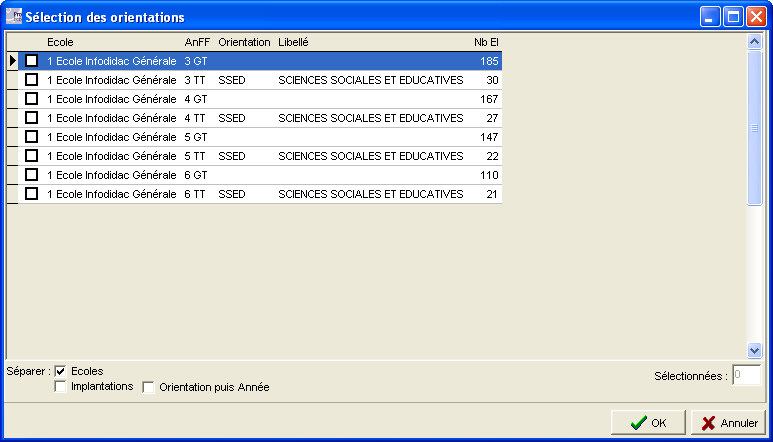The height and width of the screenshot is (442, 773).
Task: Select the 5 TT SCIENCES SOCIALES ET EDUCATIVES row
Action: click(370, 156)
